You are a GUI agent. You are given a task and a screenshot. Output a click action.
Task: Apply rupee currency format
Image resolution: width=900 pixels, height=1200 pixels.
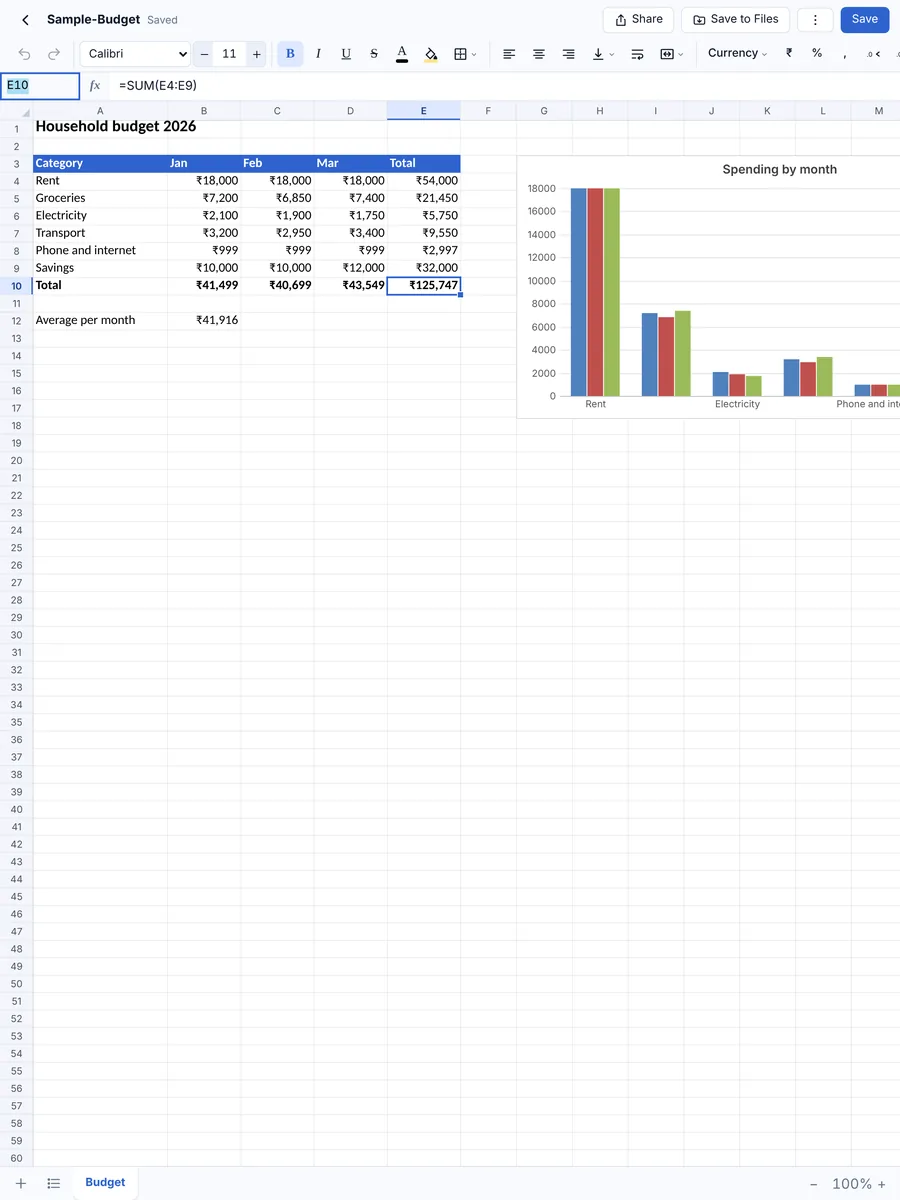click(789, 53)
